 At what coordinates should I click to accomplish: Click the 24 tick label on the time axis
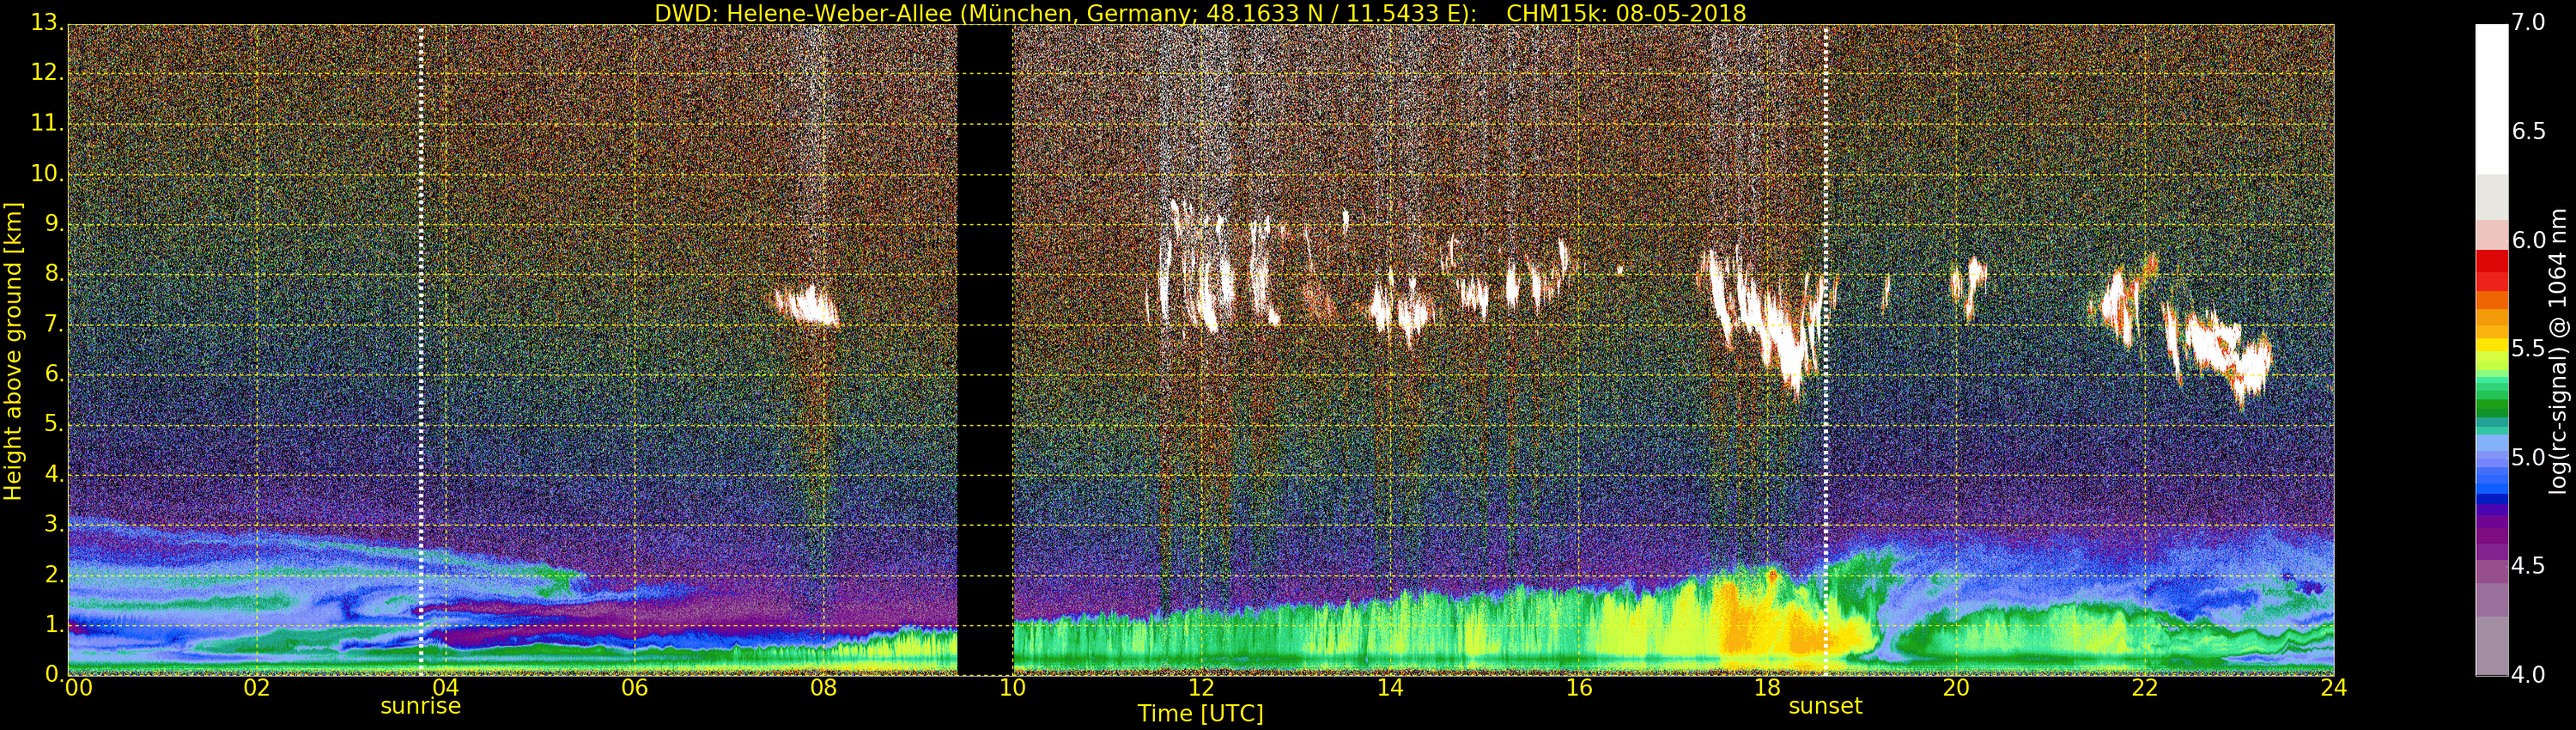2333,688
